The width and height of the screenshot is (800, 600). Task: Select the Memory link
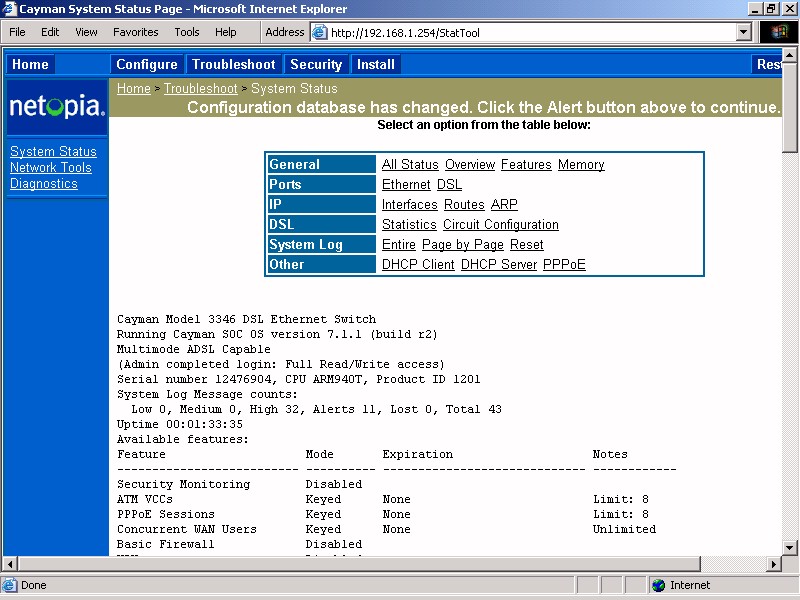581,164
